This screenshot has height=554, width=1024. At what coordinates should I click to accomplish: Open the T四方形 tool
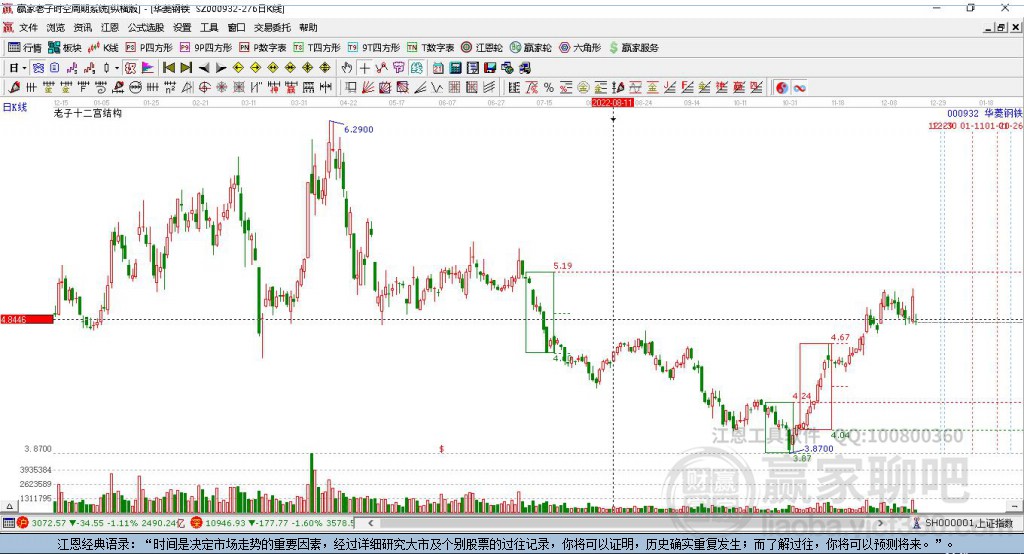(317, 48)
